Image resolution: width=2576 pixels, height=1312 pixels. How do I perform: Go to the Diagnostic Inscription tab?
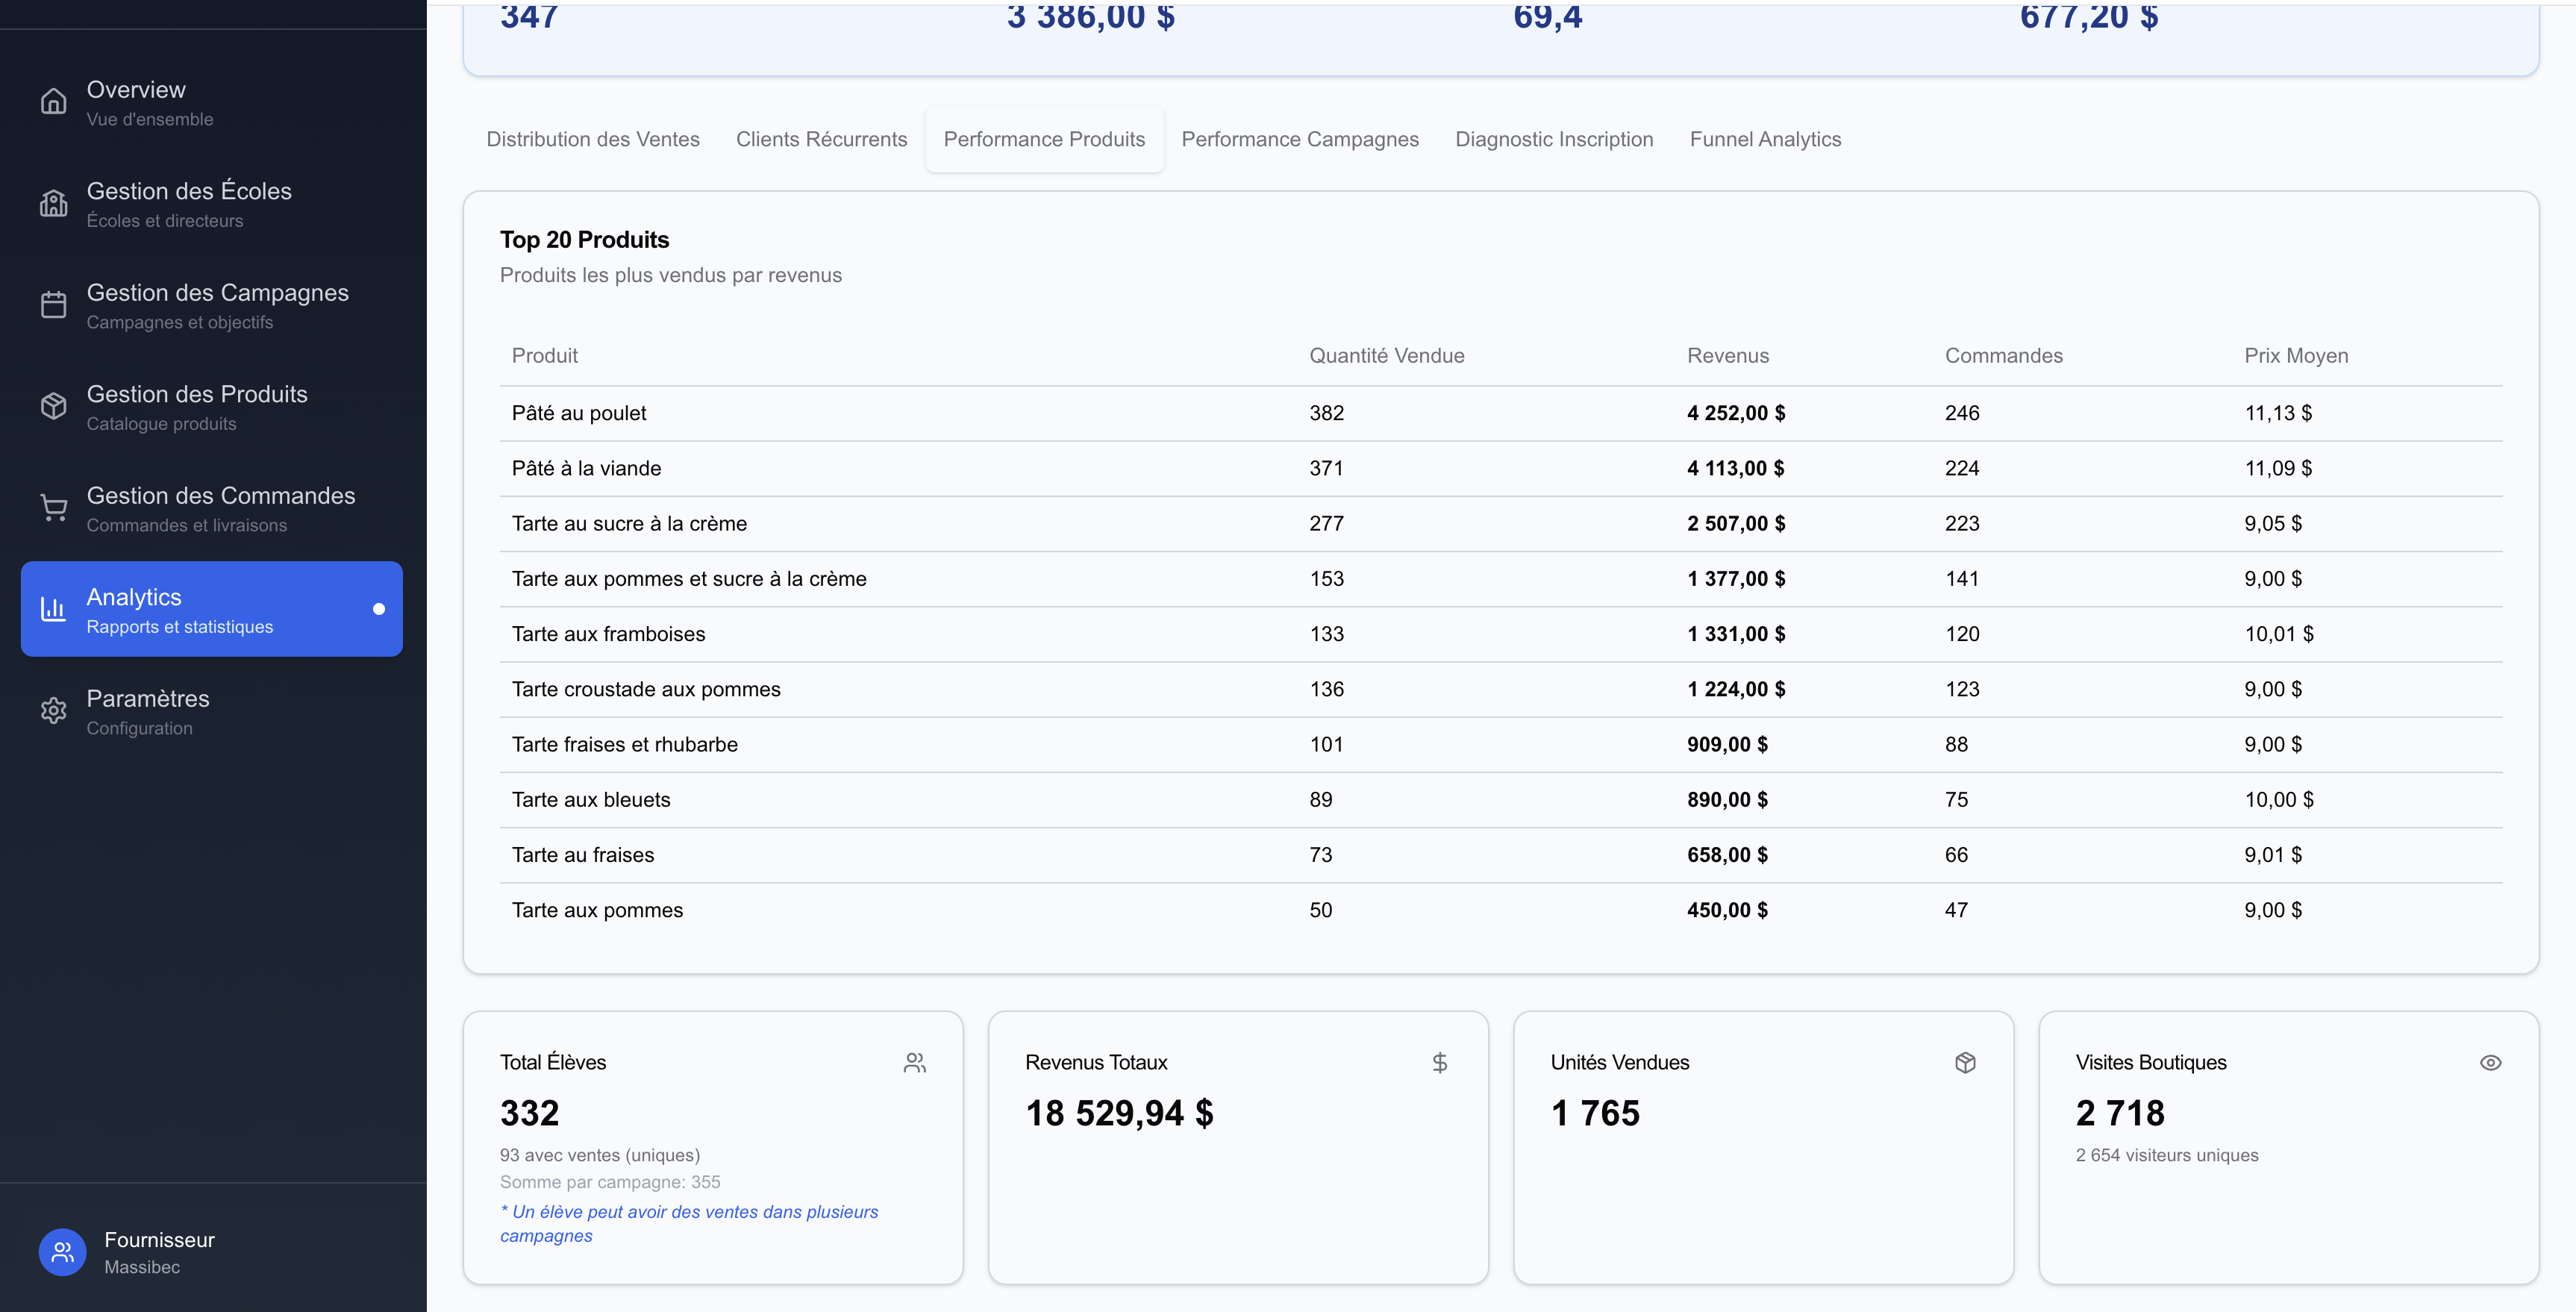[1553, 139]
